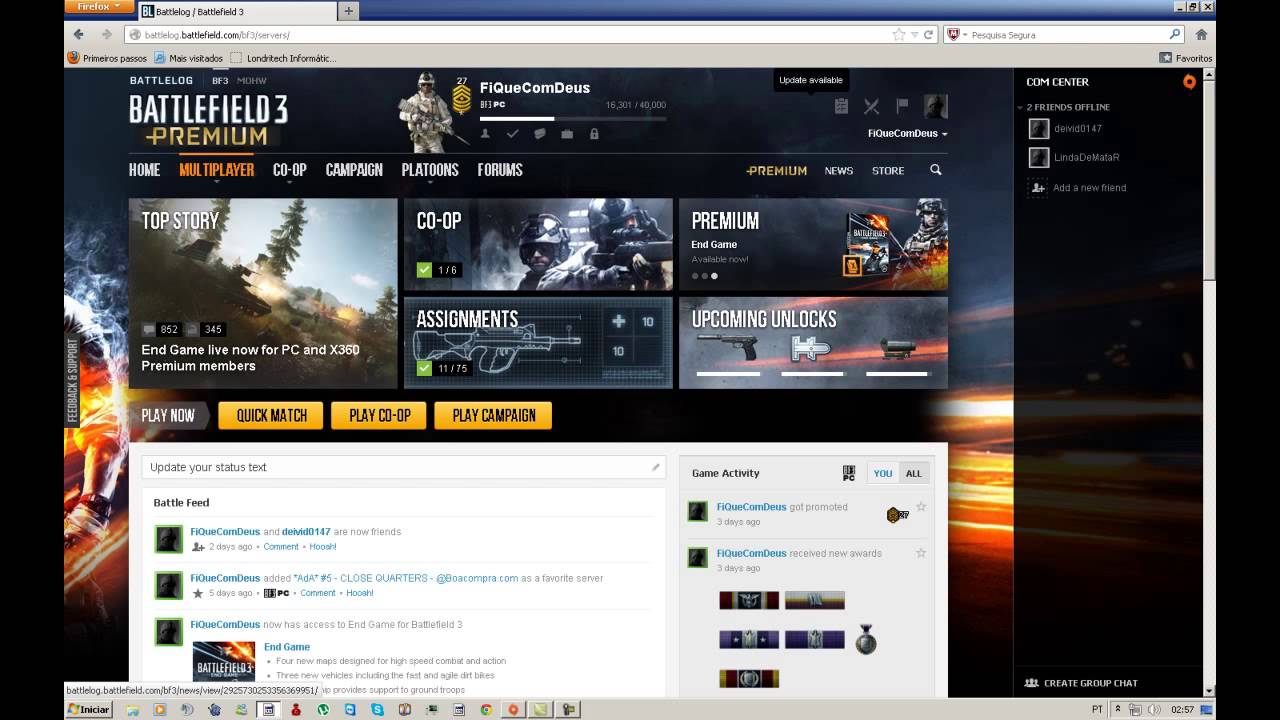Select LindaDeMataR in the friends list
1280x720 pixels.
click(1086, 157)
